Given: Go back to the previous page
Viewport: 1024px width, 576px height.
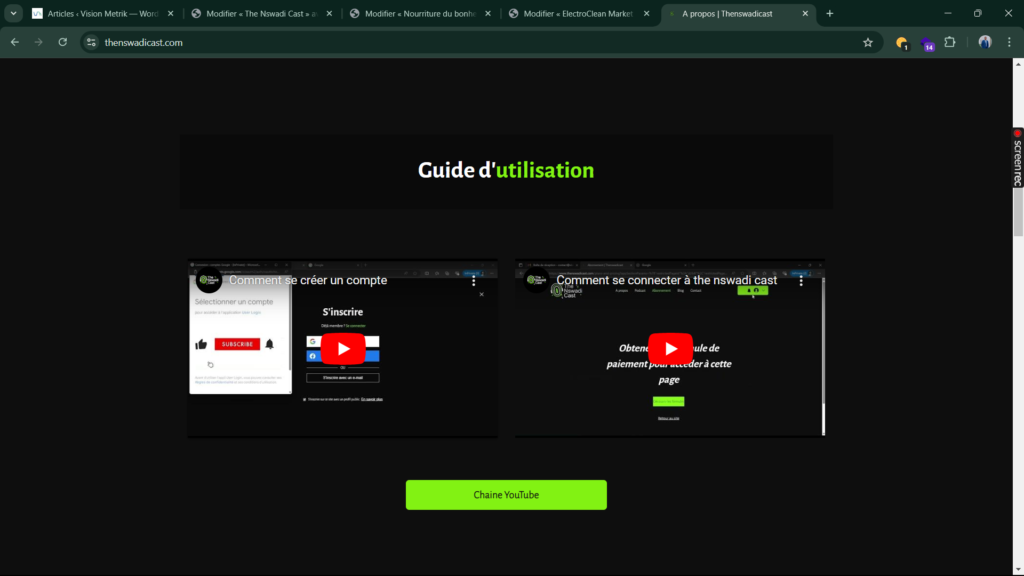Looking at the screenshot, I should click(14, 42).
